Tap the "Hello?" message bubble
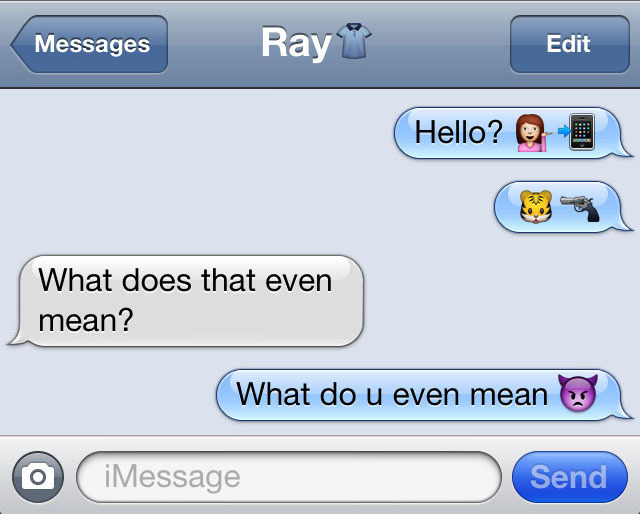This screenshot has height=514, width=640. click(513, 133)
